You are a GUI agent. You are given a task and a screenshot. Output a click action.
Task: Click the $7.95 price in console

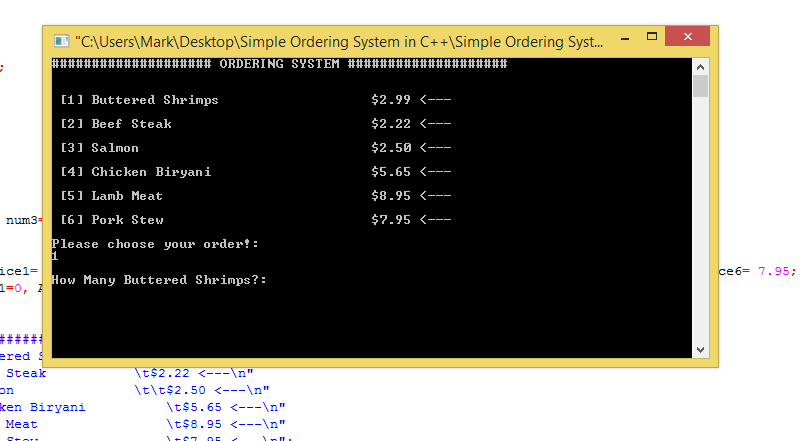391,220
